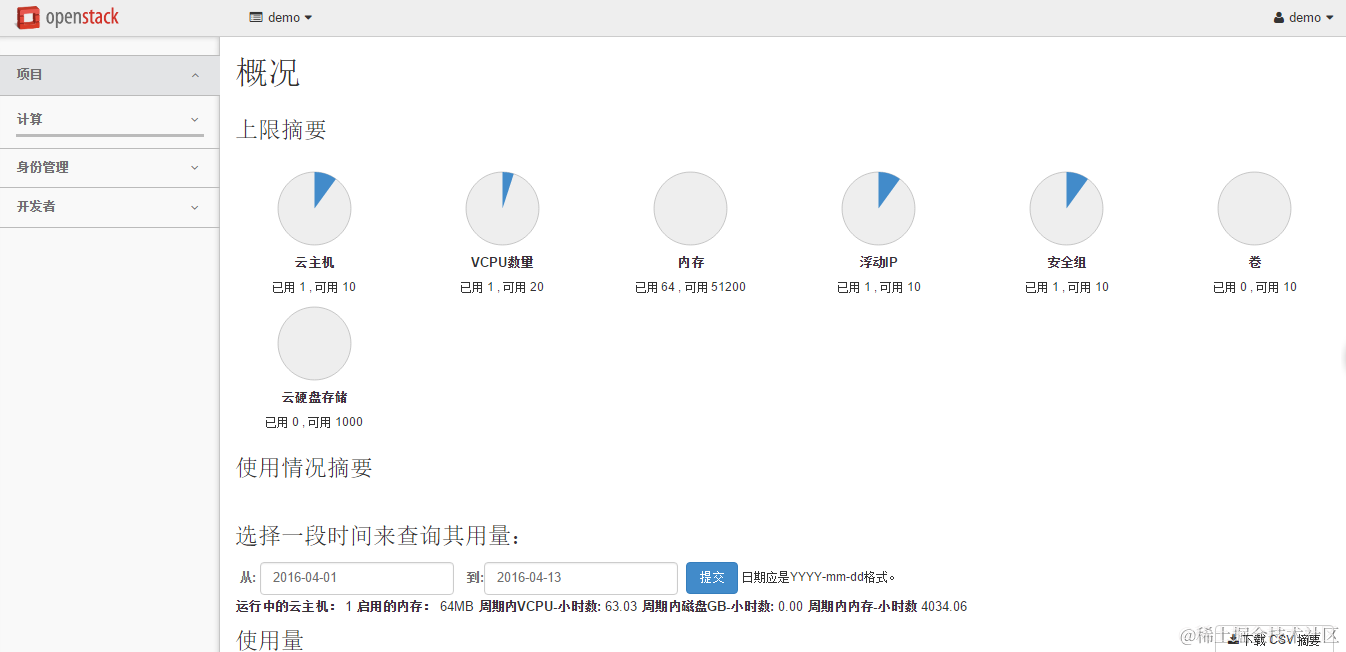Collapse the 项目 sidebar panel
This screenshot has height=652, width=1346.
coord(108,74)
